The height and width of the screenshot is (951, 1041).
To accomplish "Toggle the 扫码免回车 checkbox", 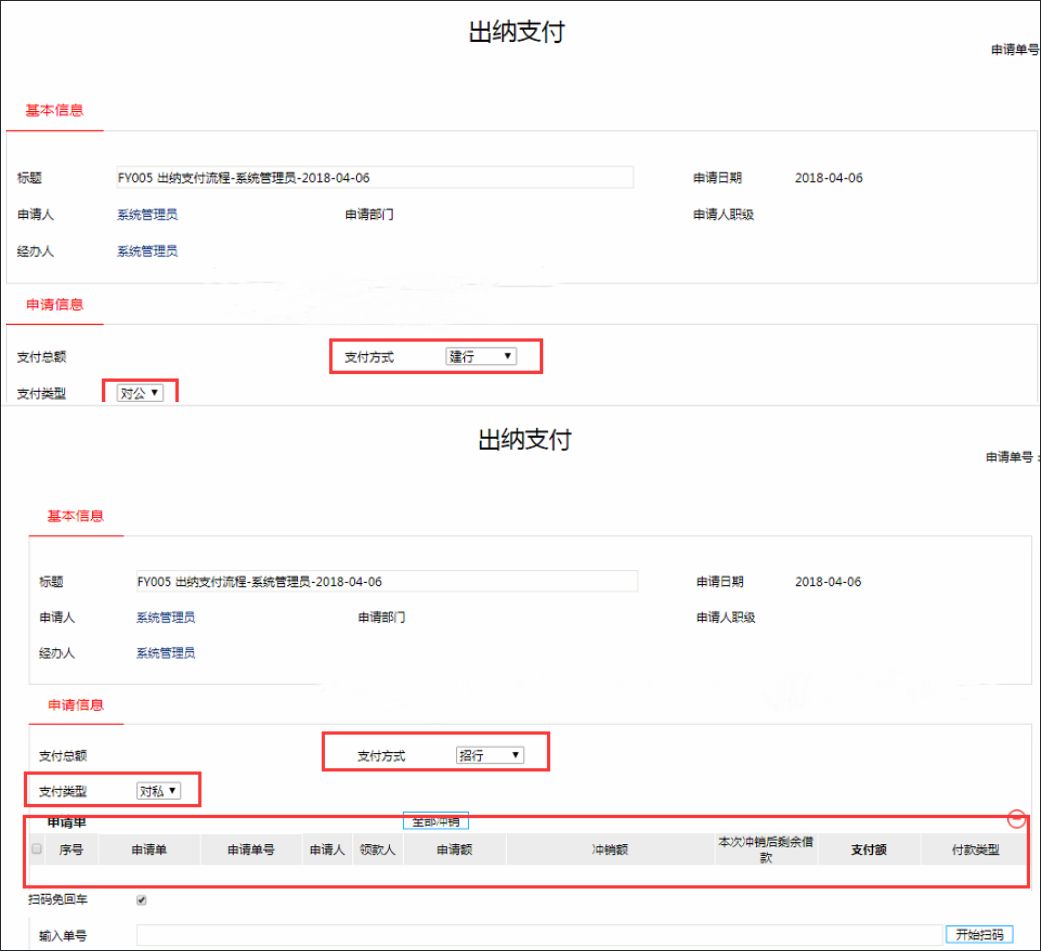I will [x=141, y=900].
